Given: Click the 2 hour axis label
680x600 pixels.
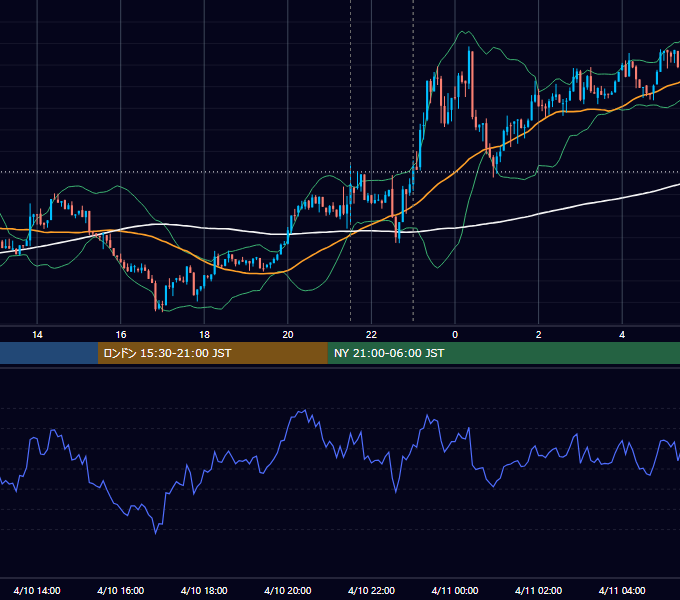Looking at the screenshot, I should (538, 335).
